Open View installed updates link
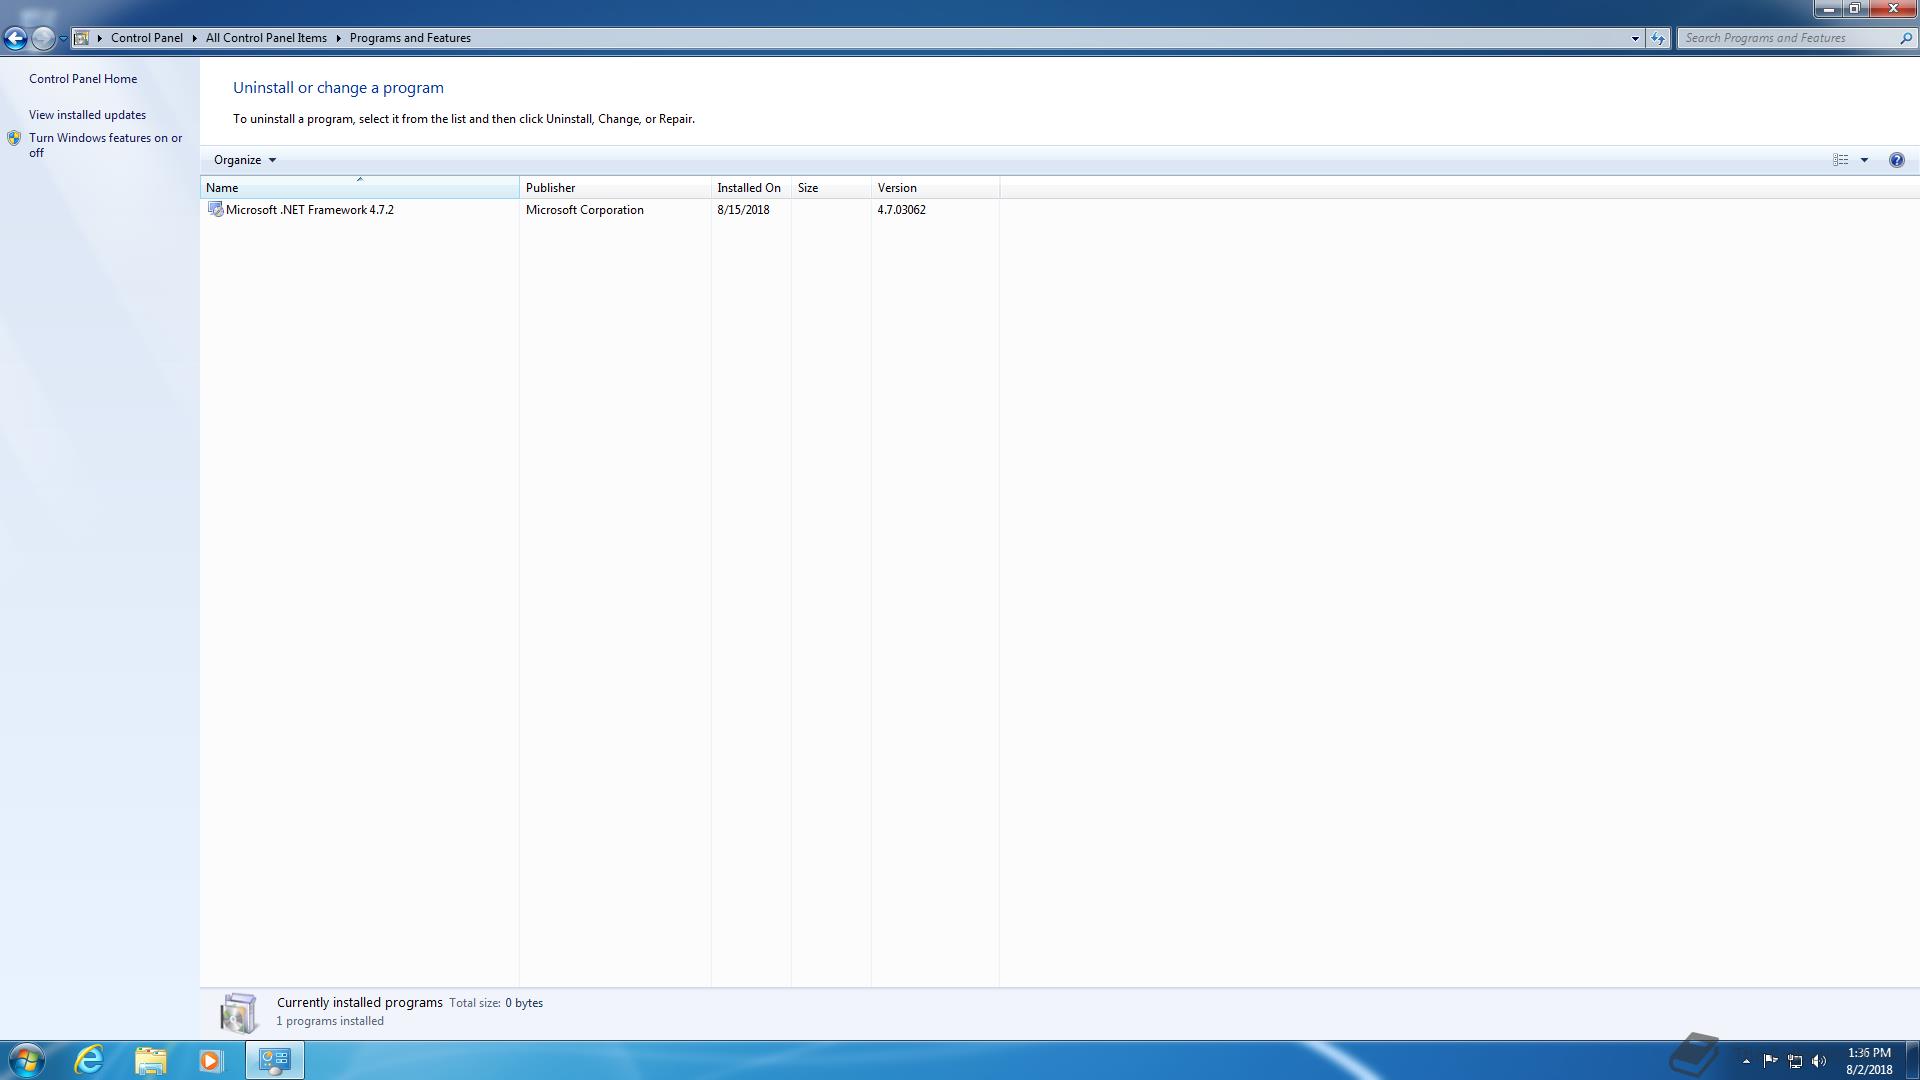1920x1080 pixels. [87, 115]
